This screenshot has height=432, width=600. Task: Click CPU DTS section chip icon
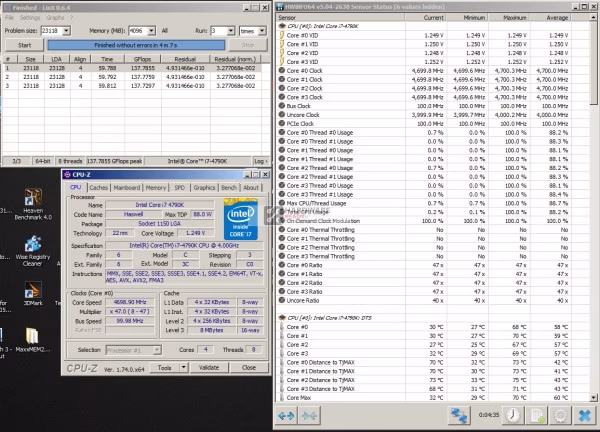coord(282,318)
